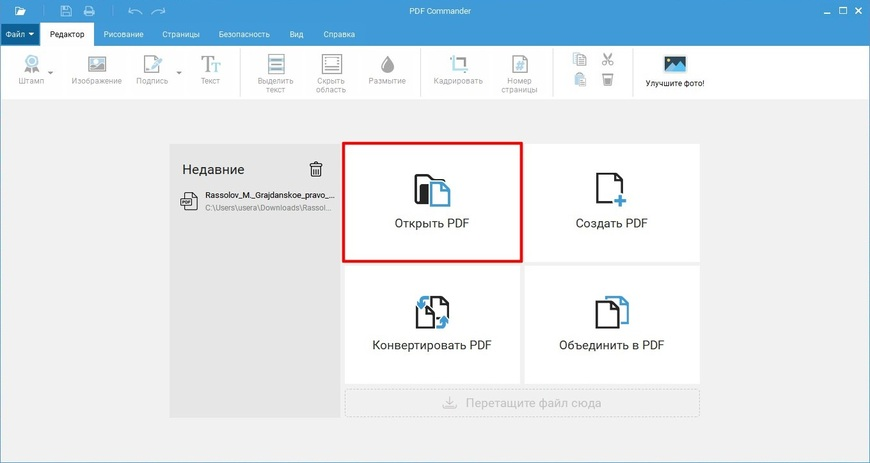This screenshot has height=463, width=870.
Task: Close the PDF Commander window
Action: coord(857,11)
